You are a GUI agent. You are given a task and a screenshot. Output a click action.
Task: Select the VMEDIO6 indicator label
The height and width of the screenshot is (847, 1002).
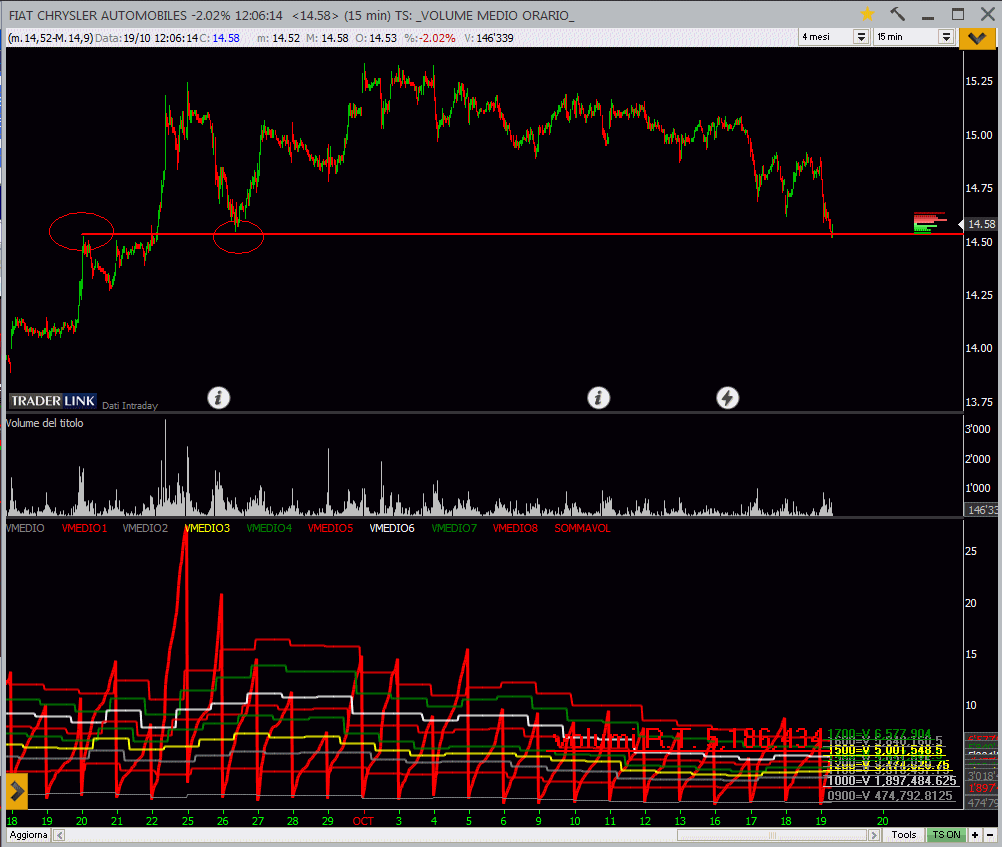point(392,528)
